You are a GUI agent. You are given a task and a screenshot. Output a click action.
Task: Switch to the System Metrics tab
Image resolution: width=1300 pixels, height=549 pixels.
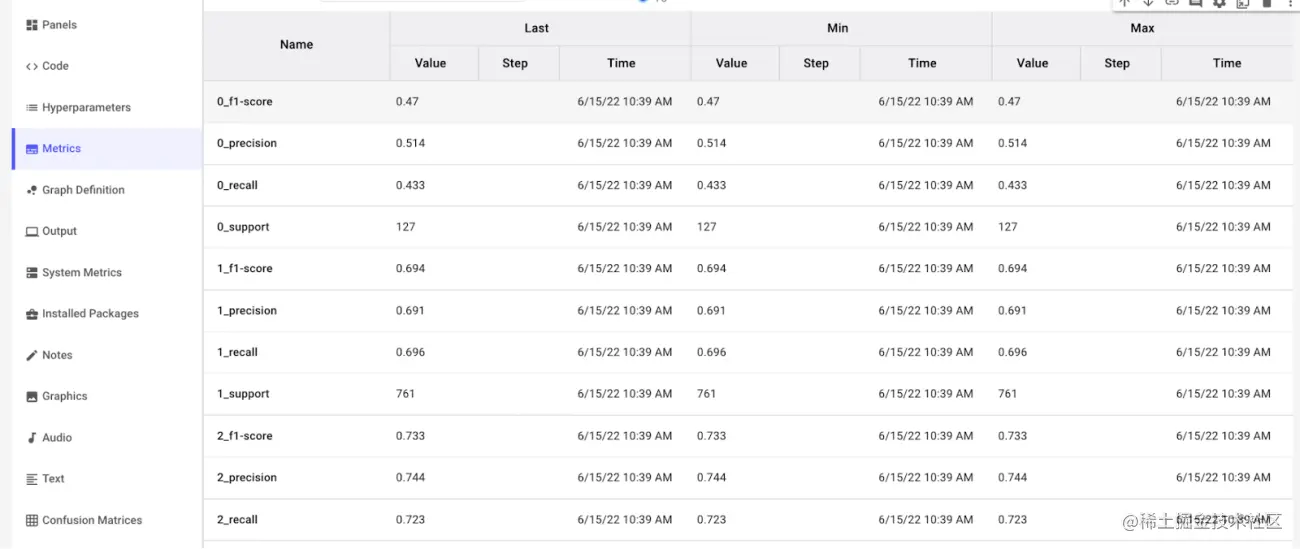[81, 272]
